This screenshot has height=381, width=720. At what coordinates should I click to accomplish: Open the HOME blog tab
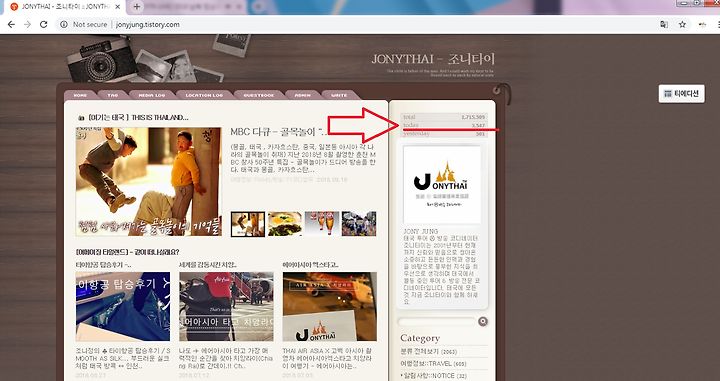coord(80,95)
